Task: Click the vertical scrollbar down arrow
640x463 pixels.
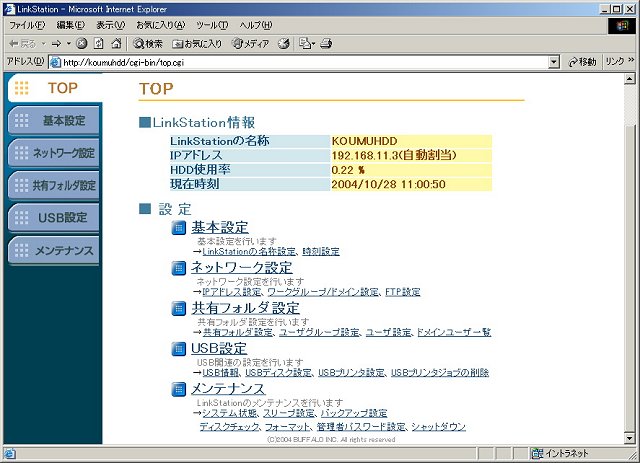Action: click(x=629, y=439)
